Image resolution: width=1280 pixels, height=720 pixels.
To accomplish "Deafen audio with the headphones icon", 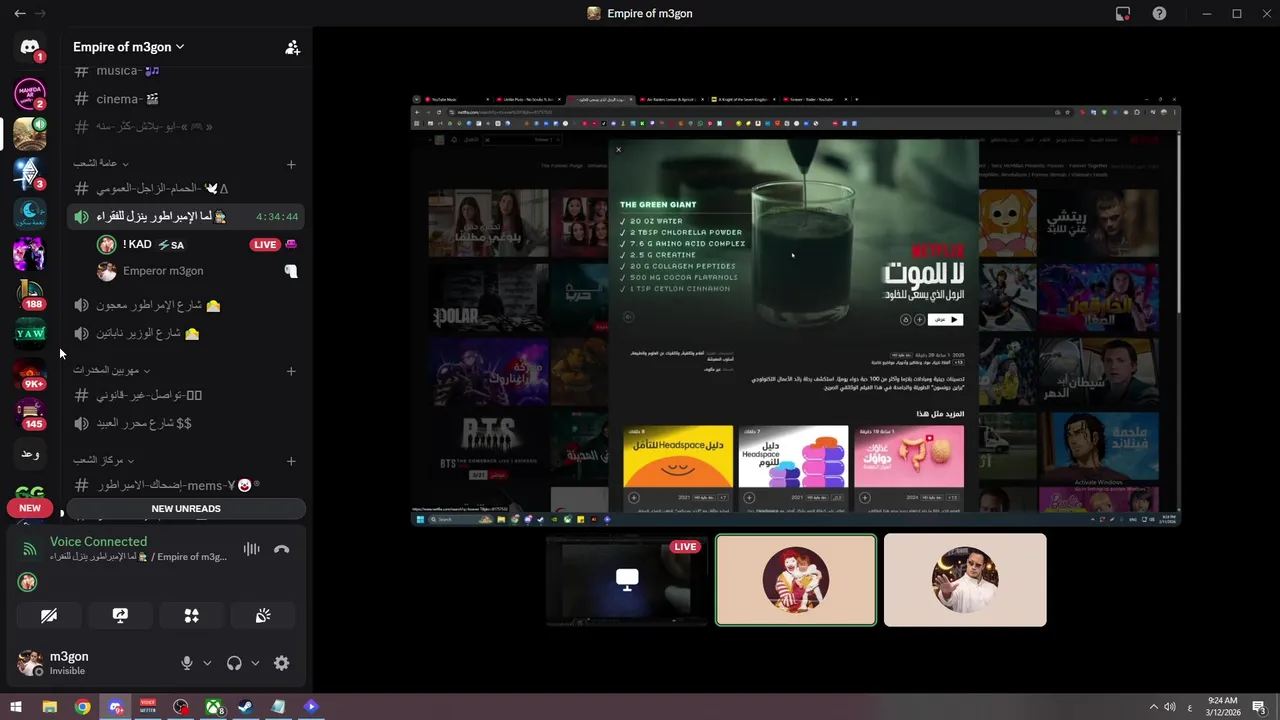I will 234,663.
